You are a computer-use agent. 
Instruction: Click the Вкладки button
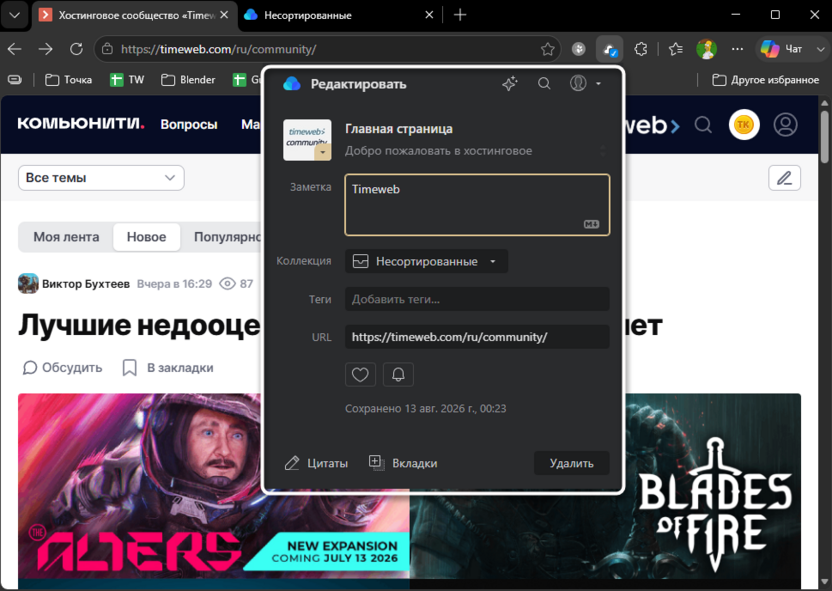coord(403,463)
